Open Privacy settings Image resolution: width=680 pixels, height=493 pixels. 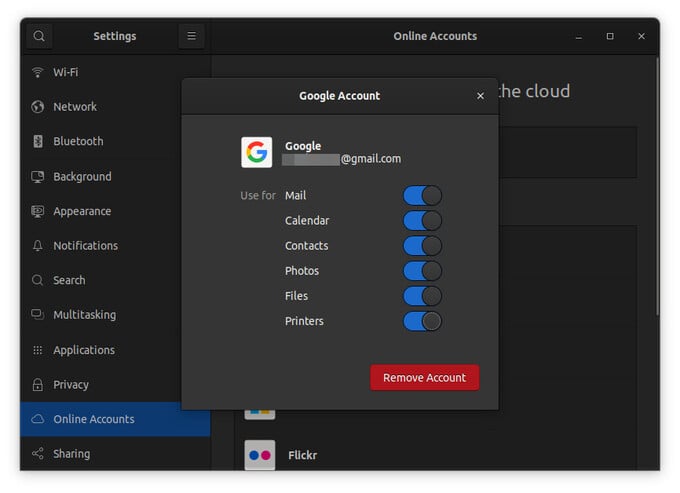click(115, 385)
